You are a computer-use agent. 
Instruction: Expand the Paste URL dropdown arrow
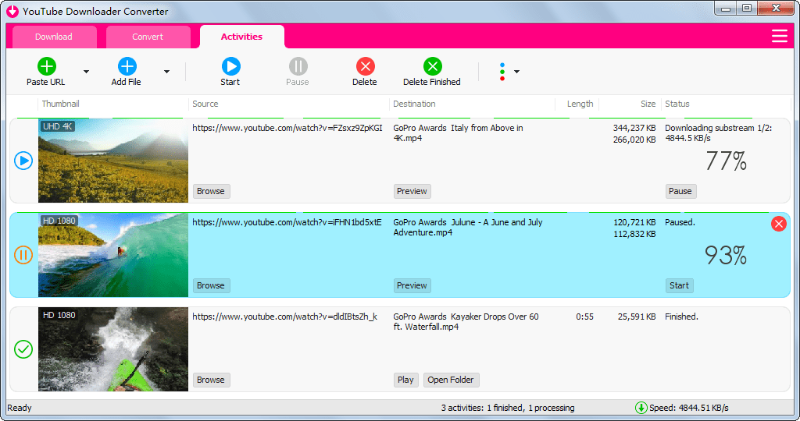pyautogui.click(x=86, y=71)
